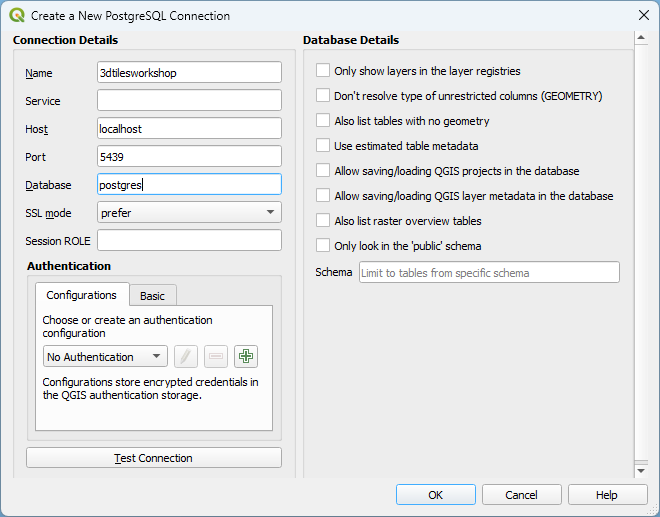
Task: Check Also list raster overview tables
Action: 323,221
